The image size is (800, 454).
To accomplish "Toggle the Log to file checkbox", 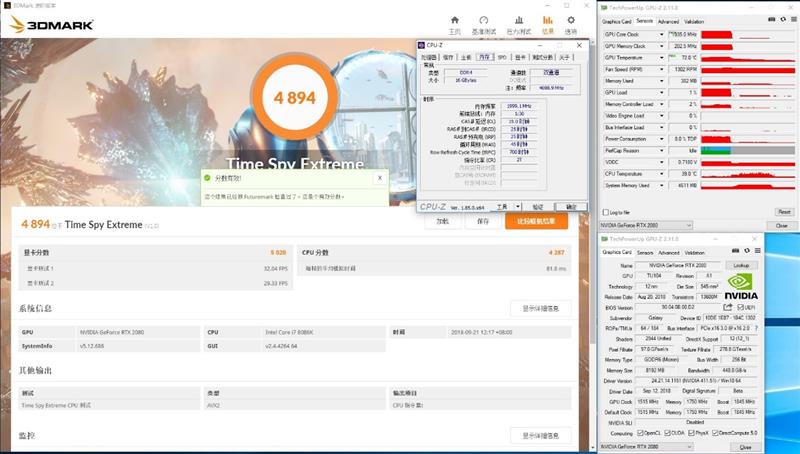I will click(606, 212).
